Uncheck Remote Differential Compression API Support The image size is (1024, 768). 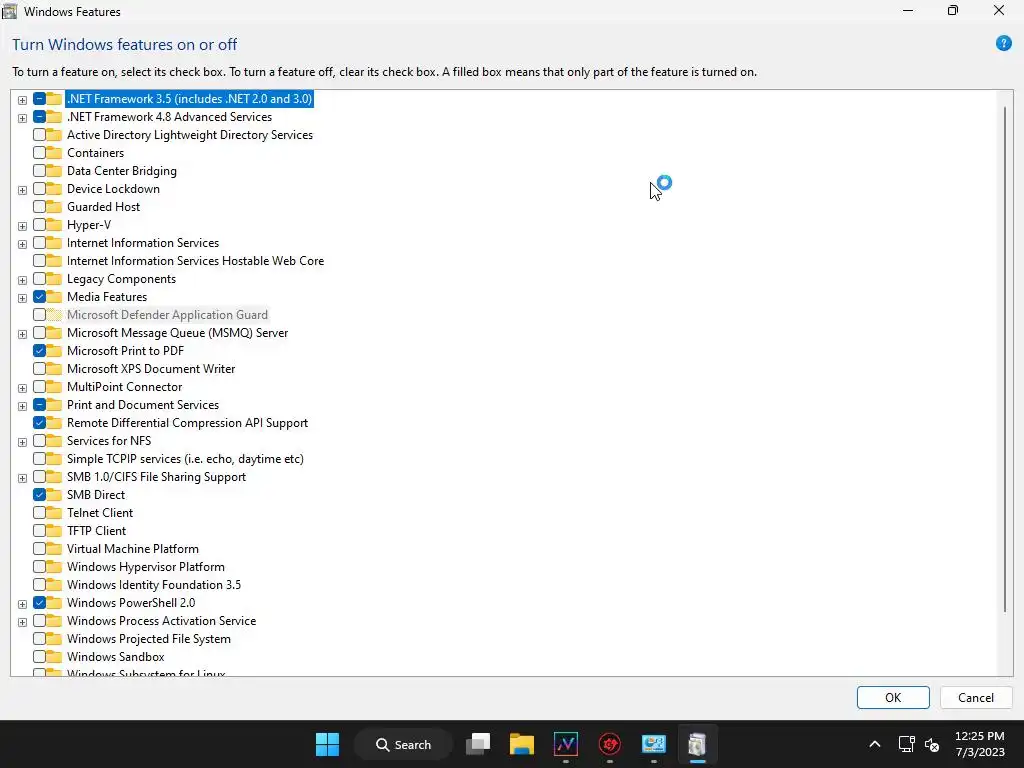point(39,423)
